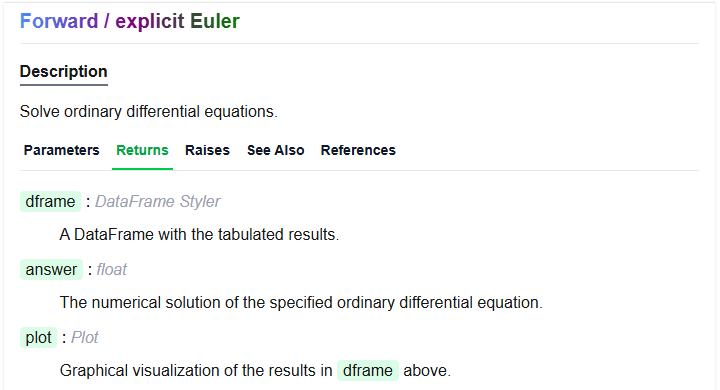The height and width of the screenshot is (390, 720).
Task: Show the References tab
Action: (358, 150)
